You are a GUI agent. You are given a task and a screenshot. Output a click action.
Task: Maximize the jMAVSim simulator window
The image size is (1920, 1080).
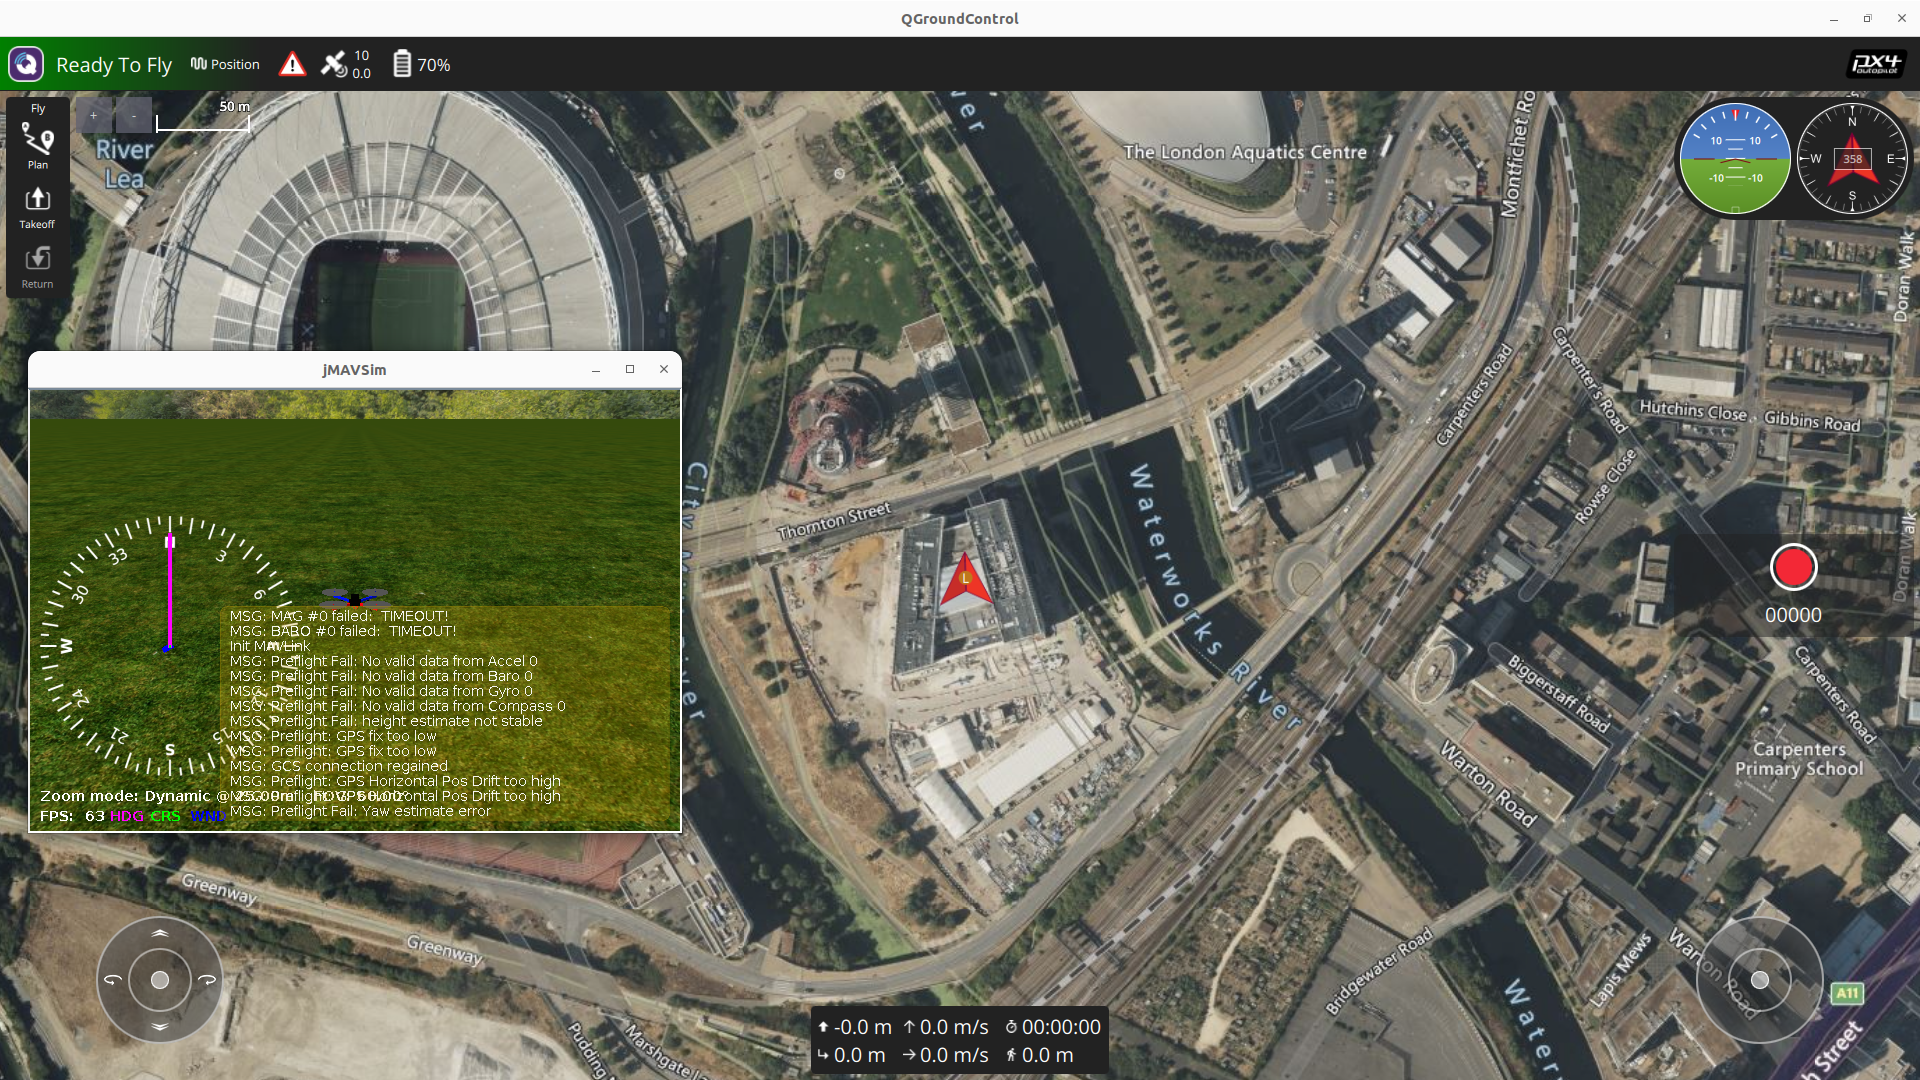pos(630,369)
